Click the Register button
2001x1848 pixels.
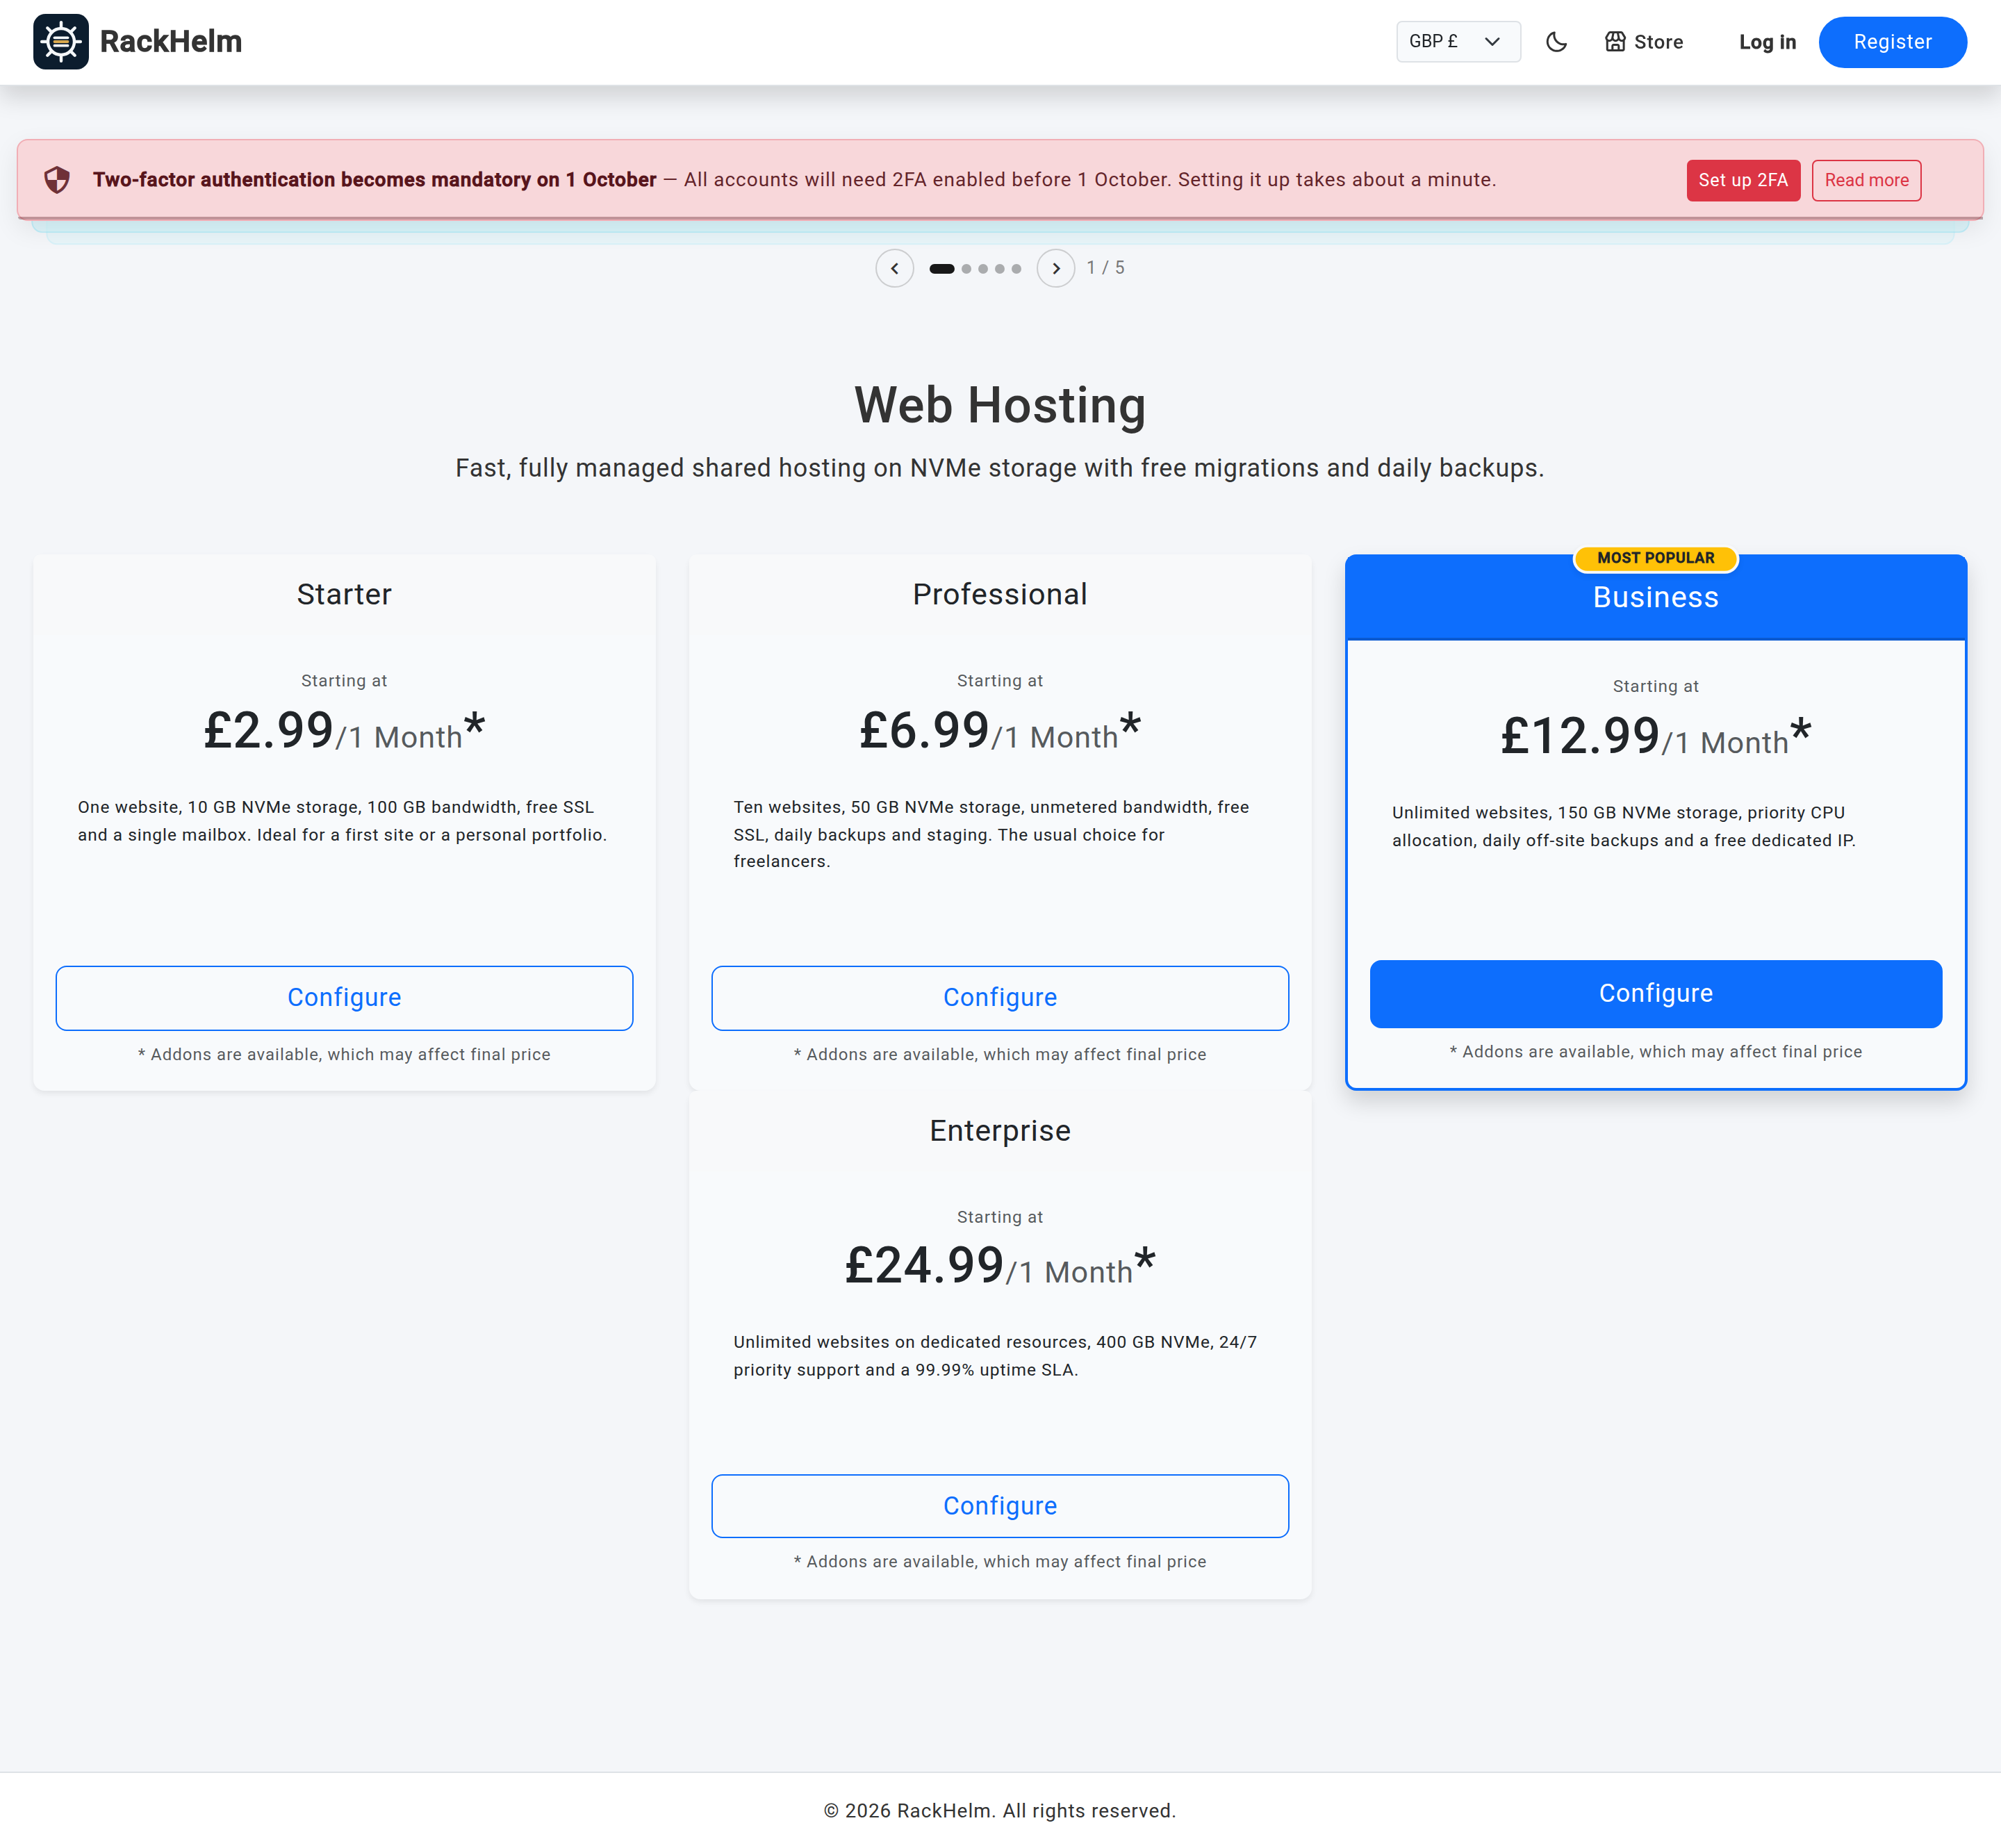point(1892,42)
